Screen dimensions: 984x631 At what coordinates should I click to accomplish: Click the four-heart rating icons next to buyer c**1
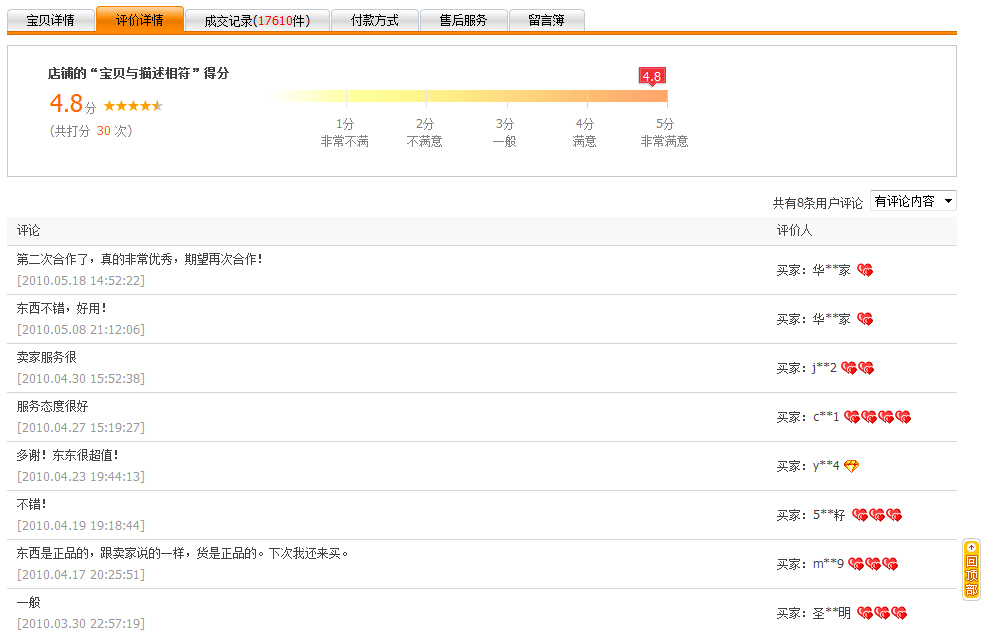(x=877, y=417)
